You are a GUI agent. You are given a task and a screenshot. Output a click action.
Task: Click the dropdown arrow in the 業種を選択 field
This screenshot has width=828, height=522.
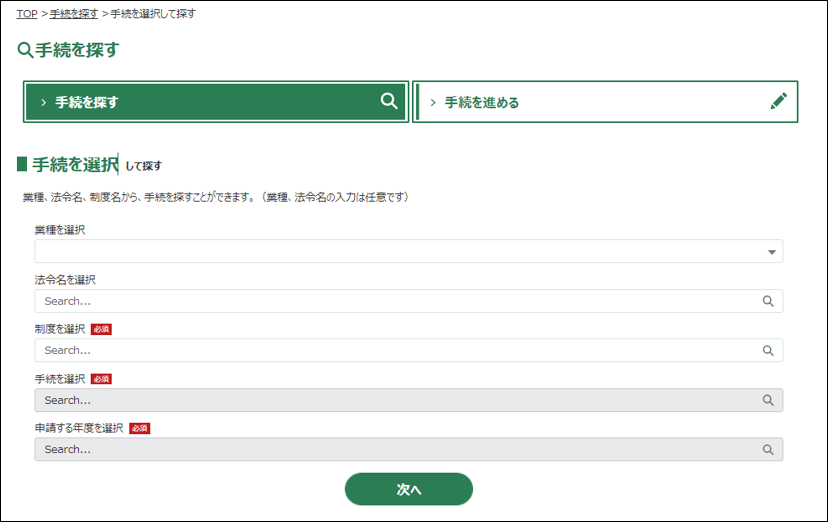point(771,252)
